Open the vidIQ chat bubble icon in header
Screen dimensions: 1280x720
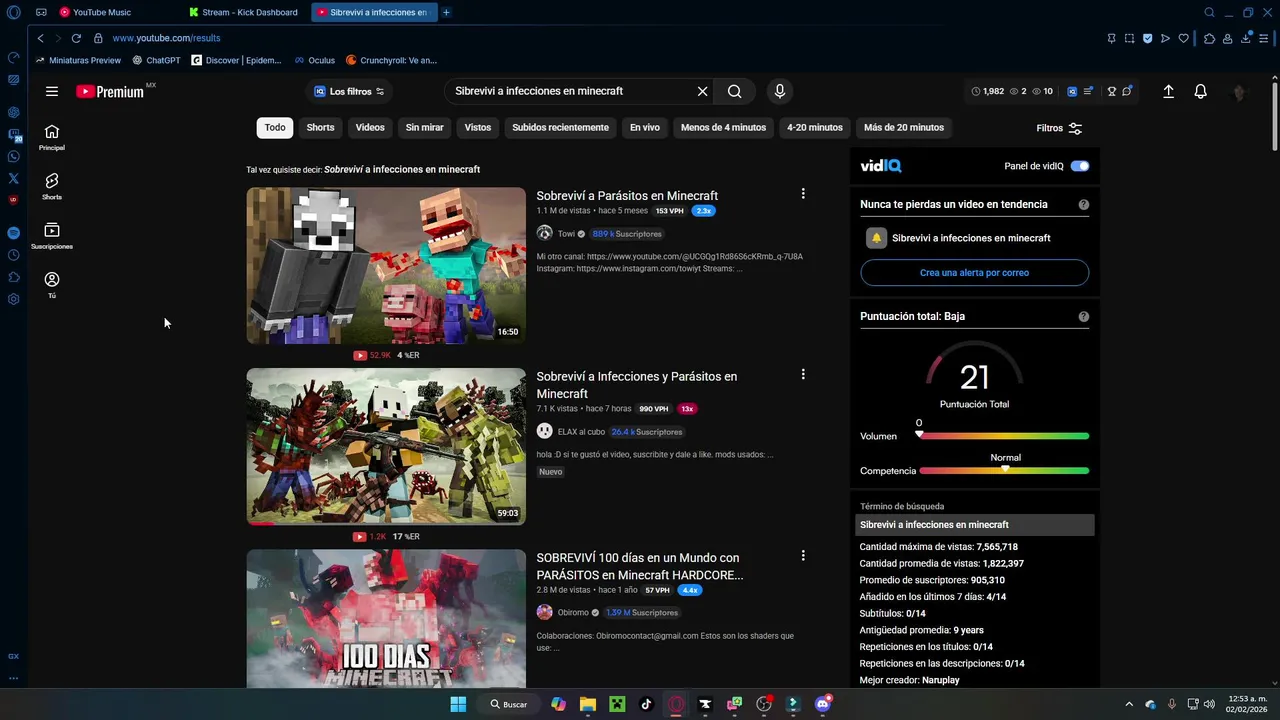tap(1126, 91)
